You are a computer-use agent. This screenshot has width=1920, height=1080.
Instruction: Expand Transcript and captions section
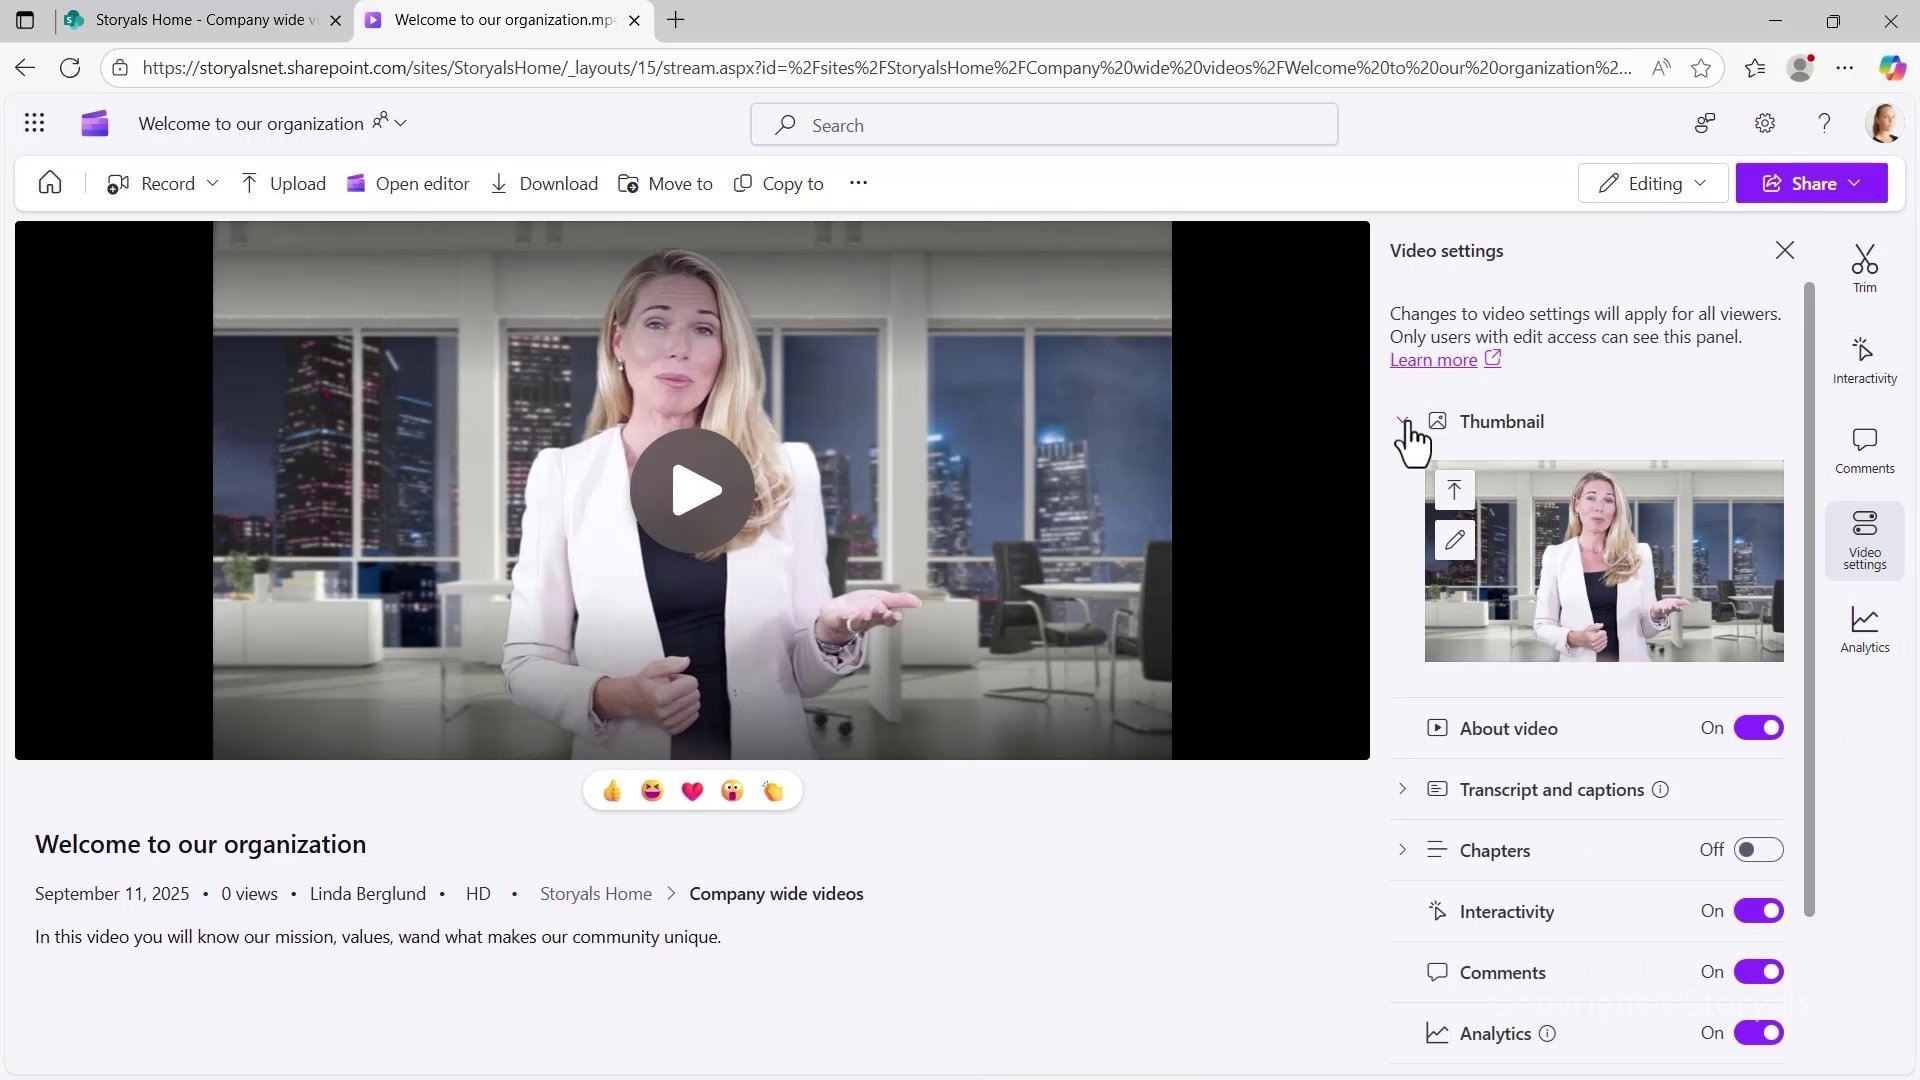pos(1402,789)
